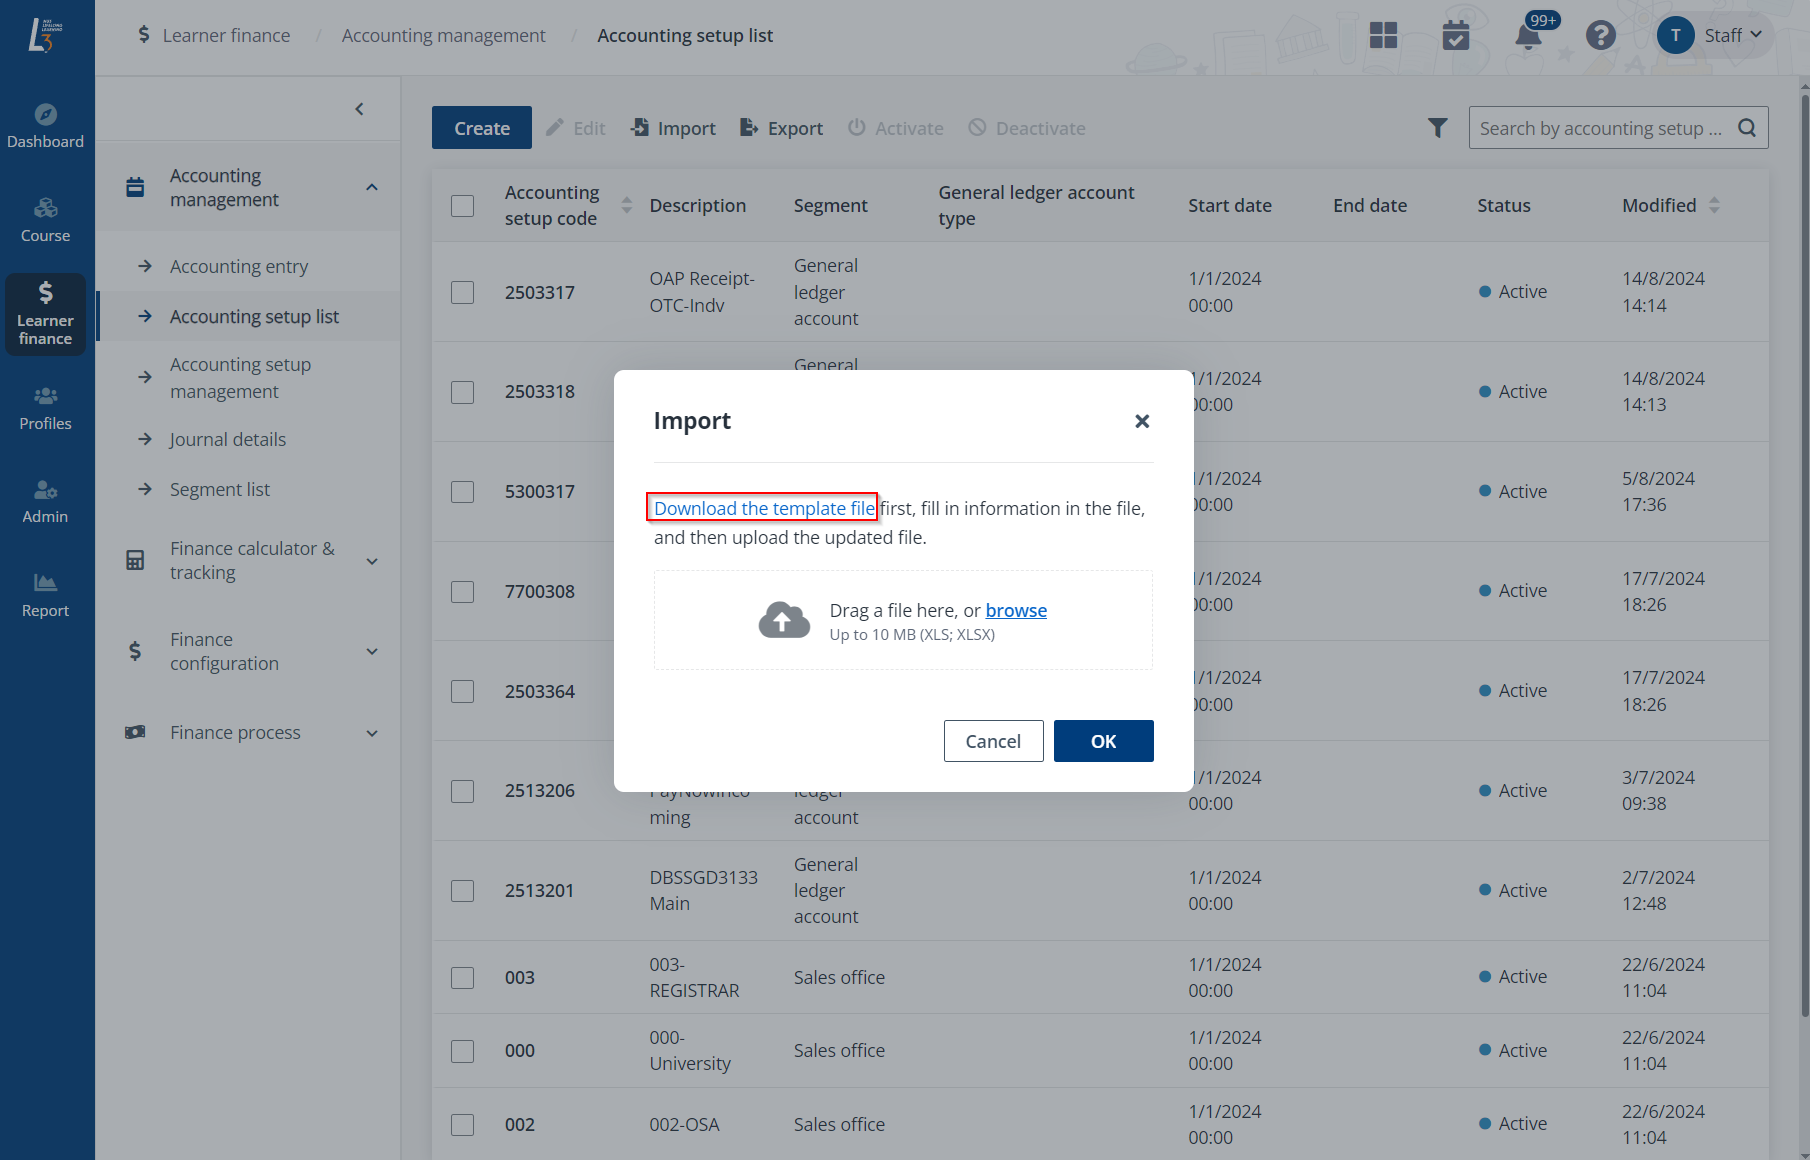Screen dimensions: 1810x1160
Task: Tick the checkbox for row 2503317
Action: (462, 292)
